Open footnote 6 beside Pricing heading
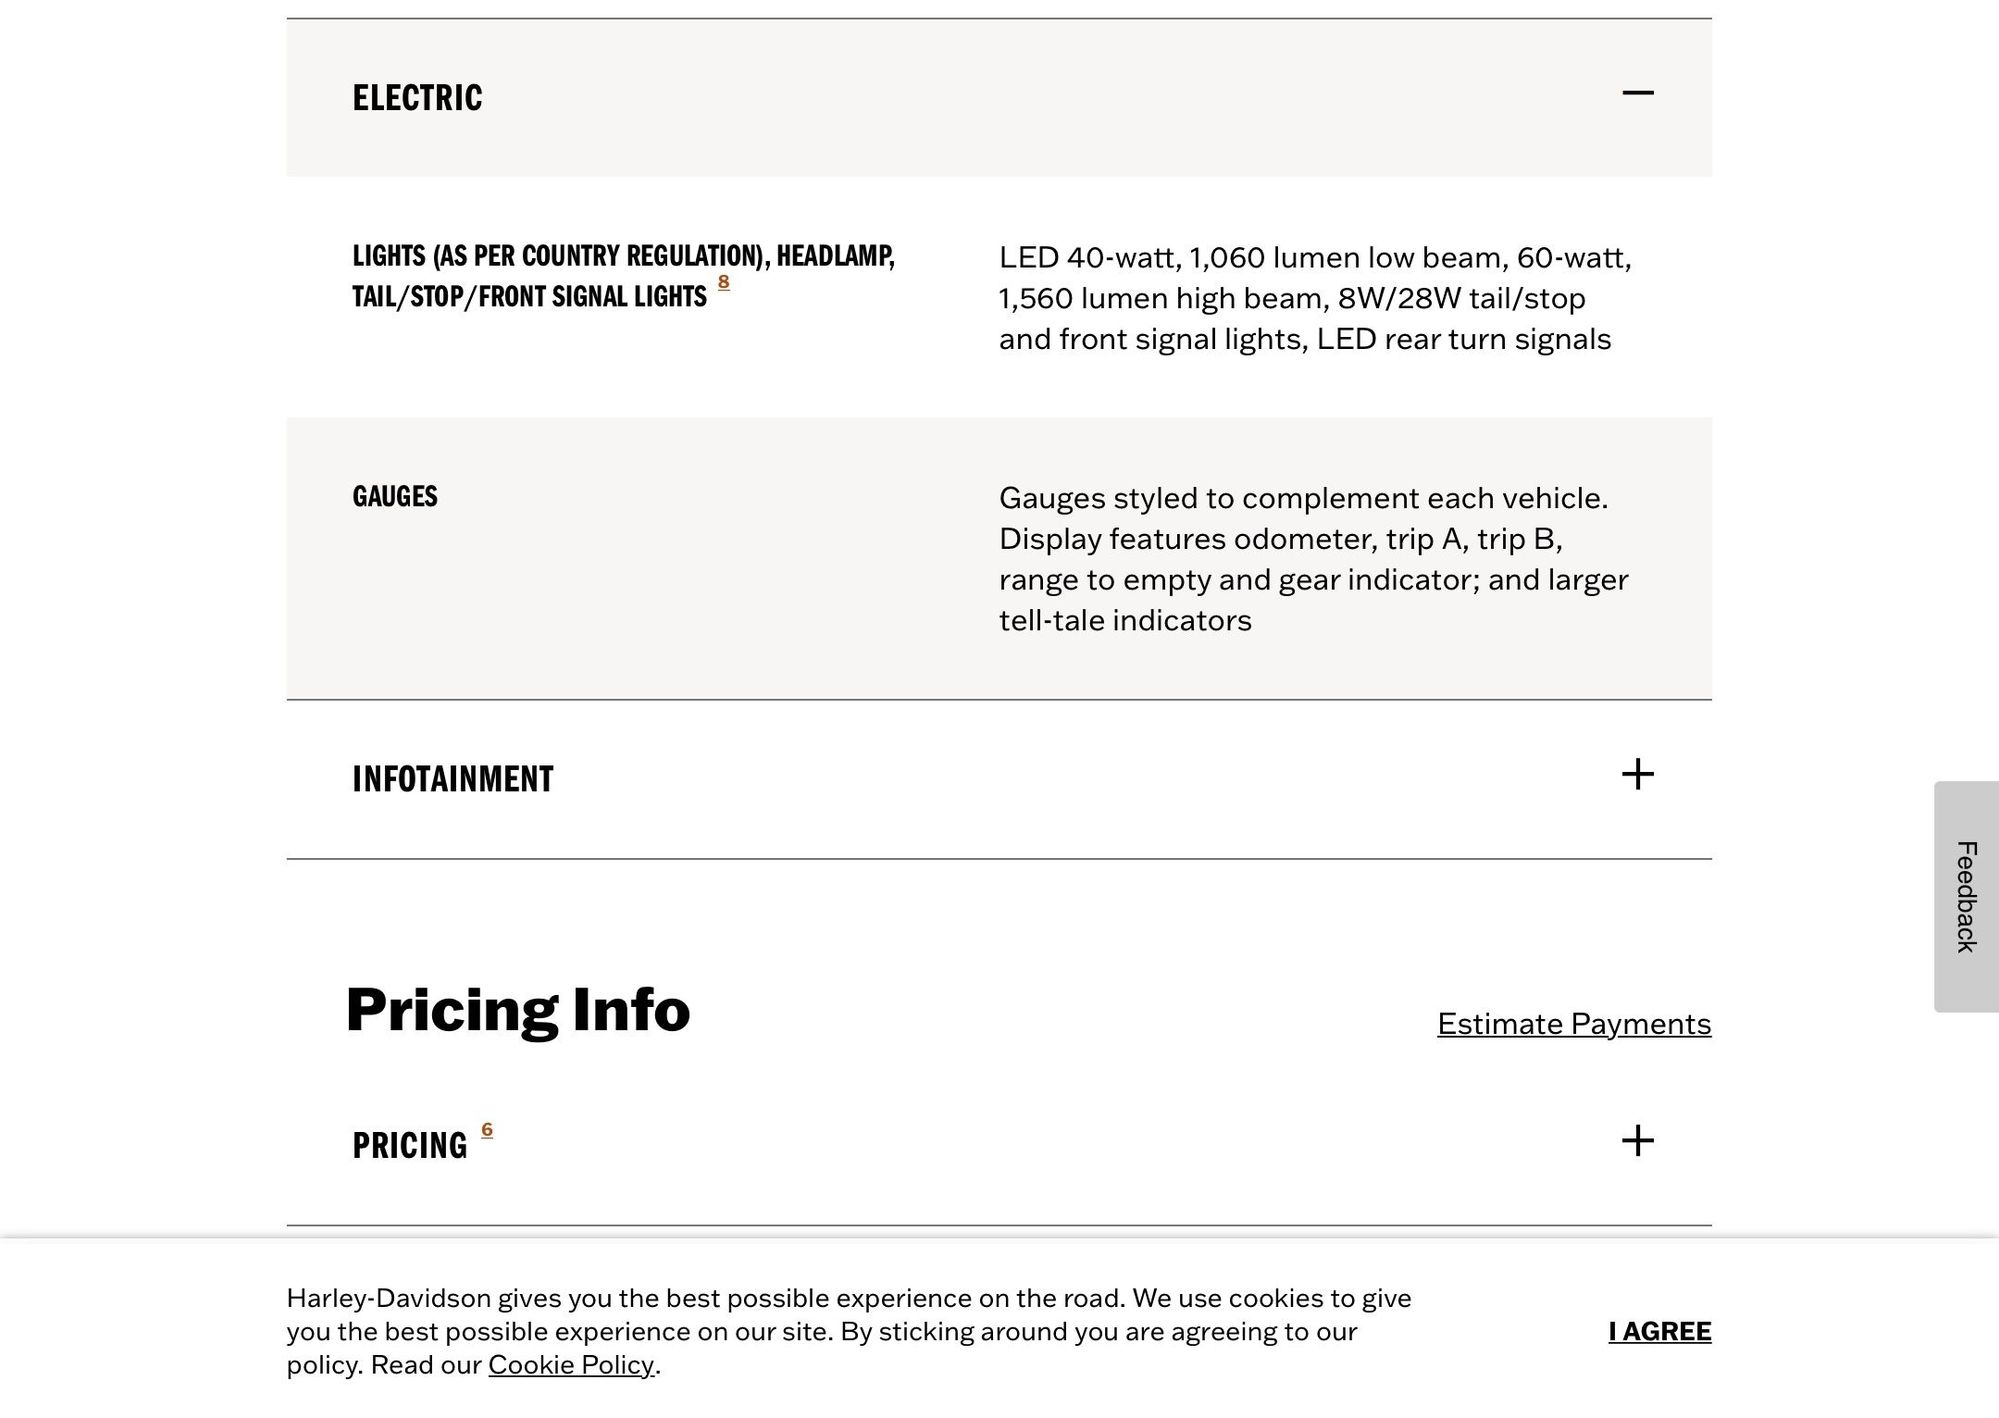This screenshot has height=1418, width=1999. click(x=487, y=1130)
